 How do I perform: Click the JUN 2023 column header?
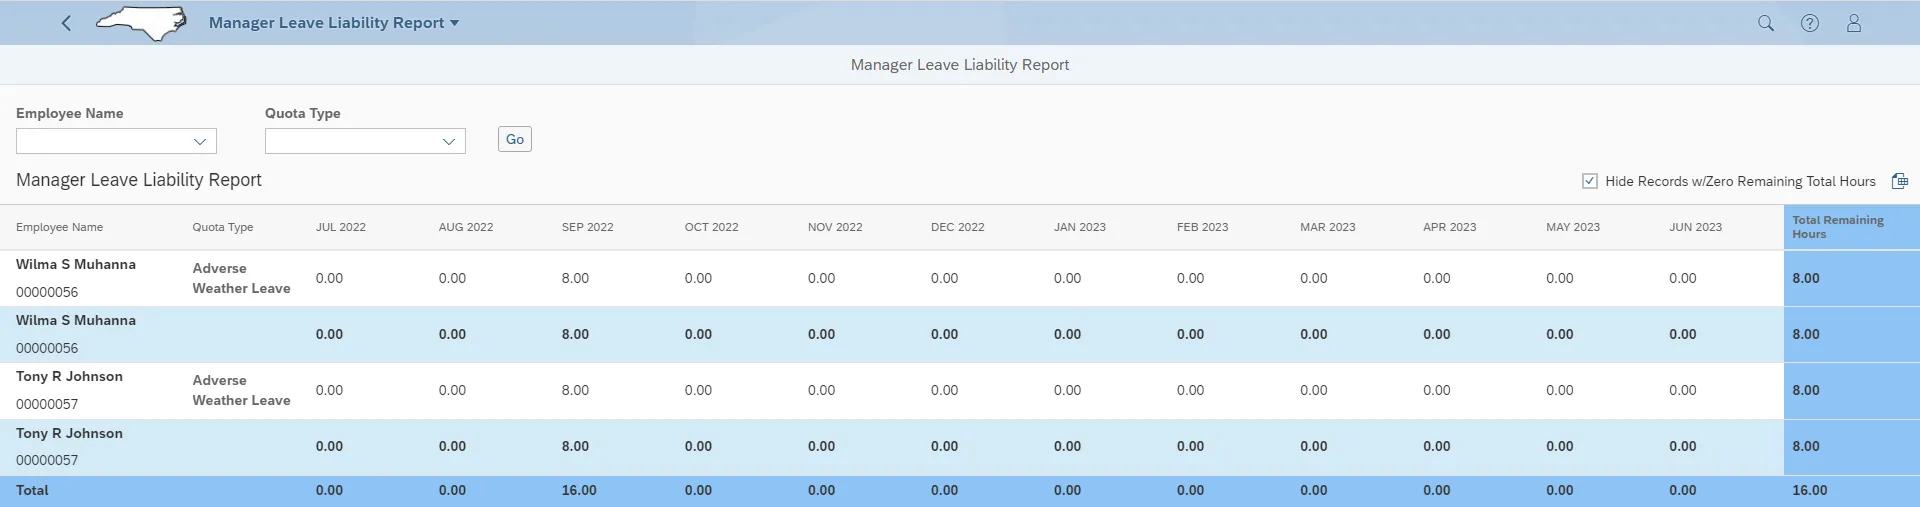[x=1695, y=227]
